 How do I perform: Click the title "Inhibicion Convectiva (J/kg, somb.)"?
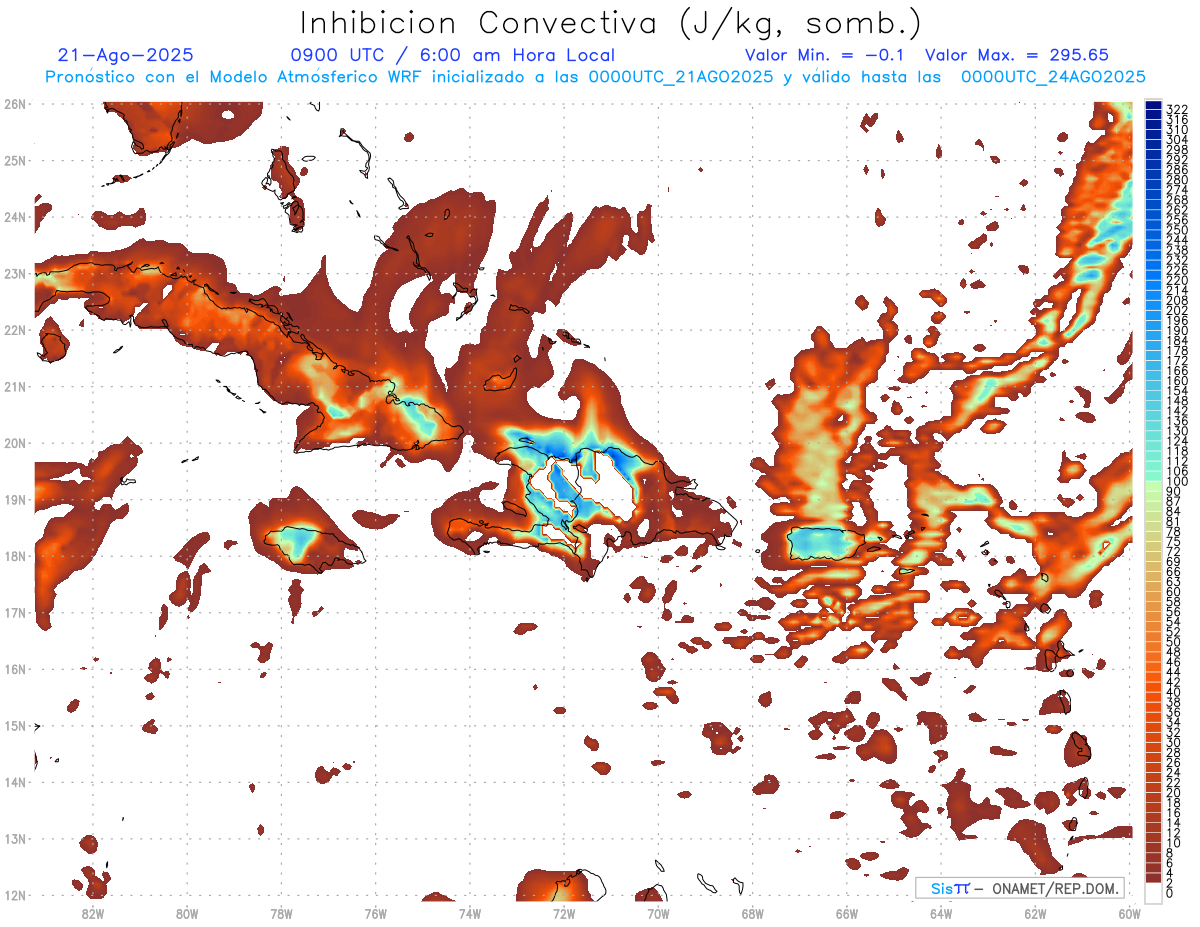(x=611, y=23)
